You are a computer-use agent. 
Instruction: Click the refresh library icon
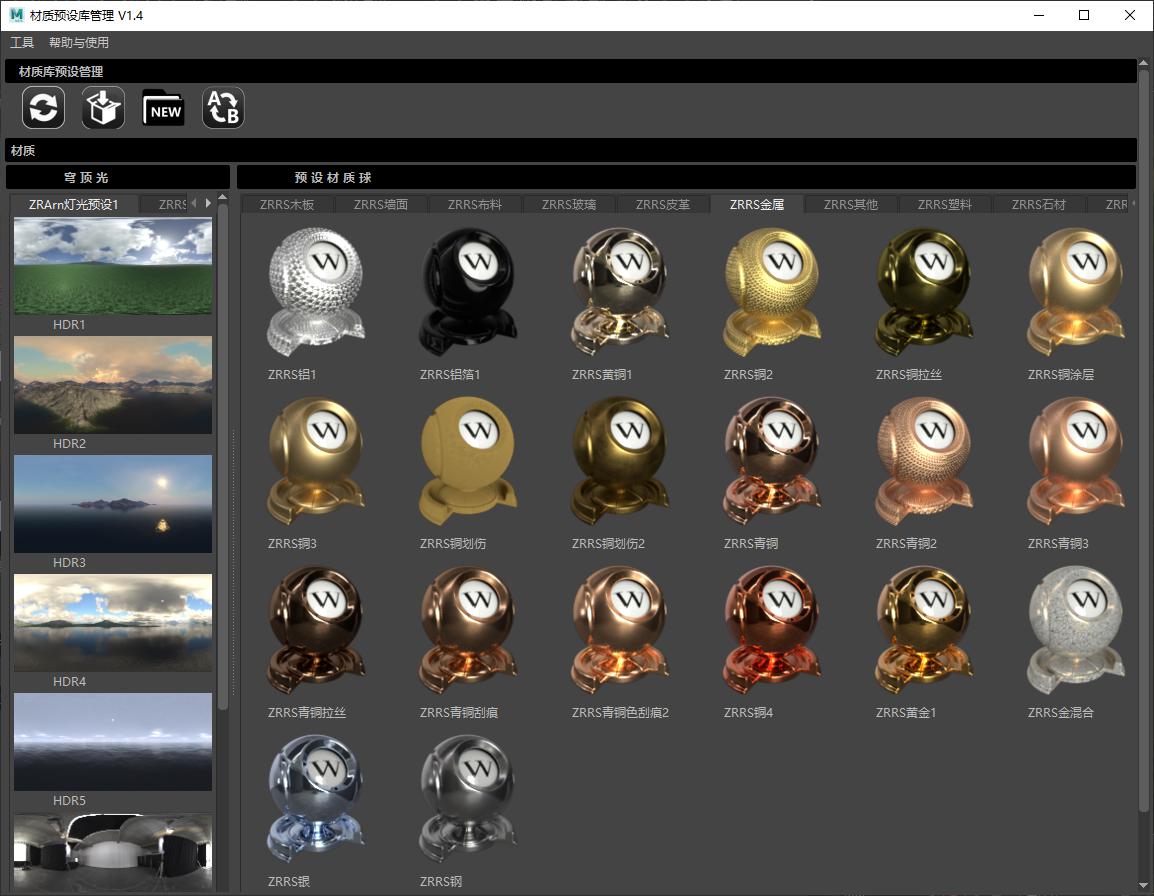44,108
